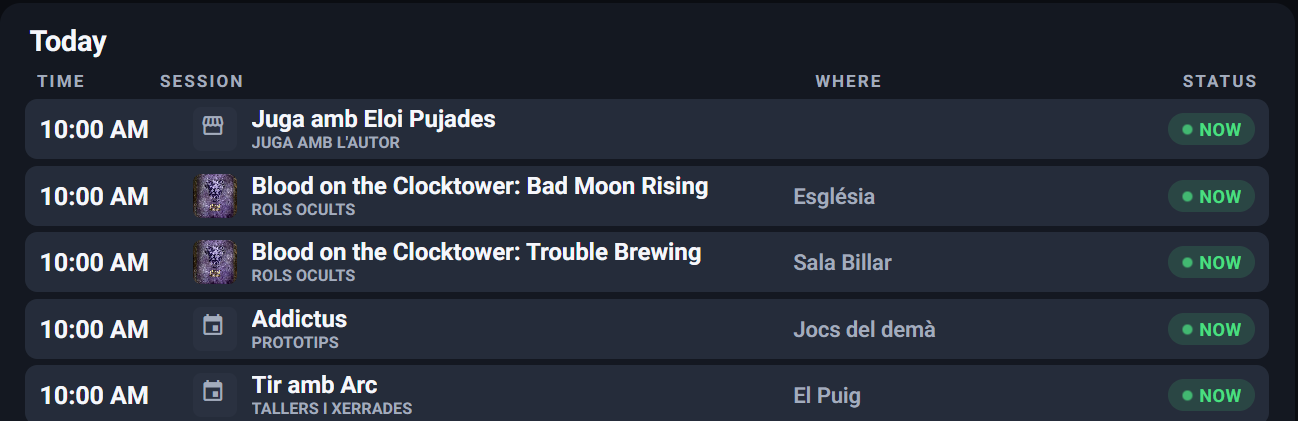Click the NOW badge on Tir amb Arc row
1298x421 pixels.
pyautogui.click(x=1211, y=395)
